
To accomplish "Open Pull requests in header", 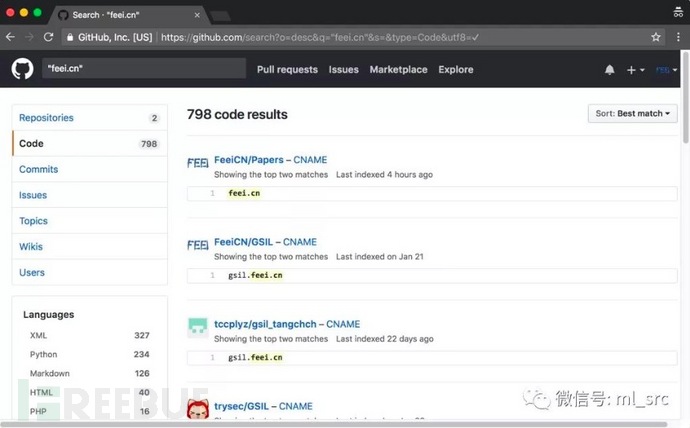I will [x=287, y=70].
